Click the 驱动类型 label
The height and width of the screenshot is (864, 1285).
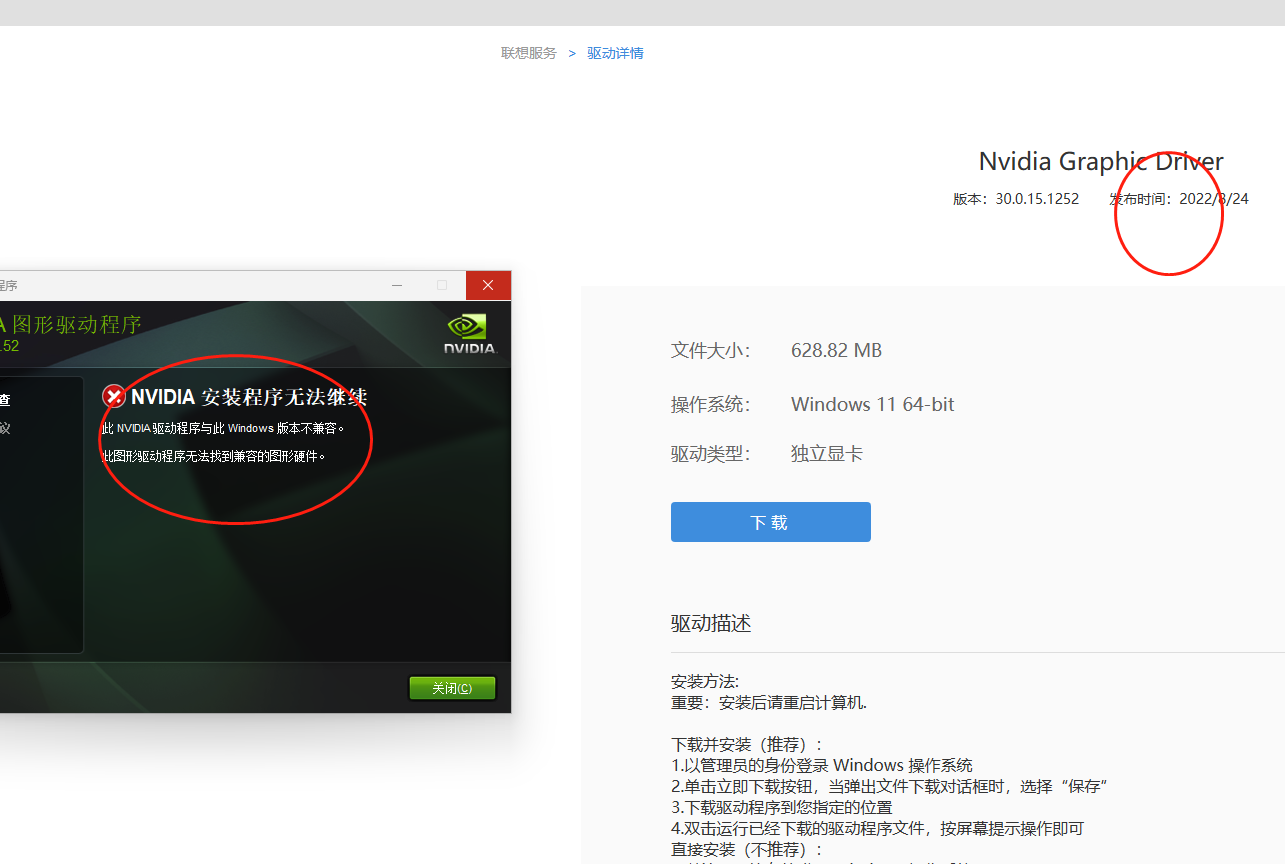pyautogui.click(x=711, y=454)
